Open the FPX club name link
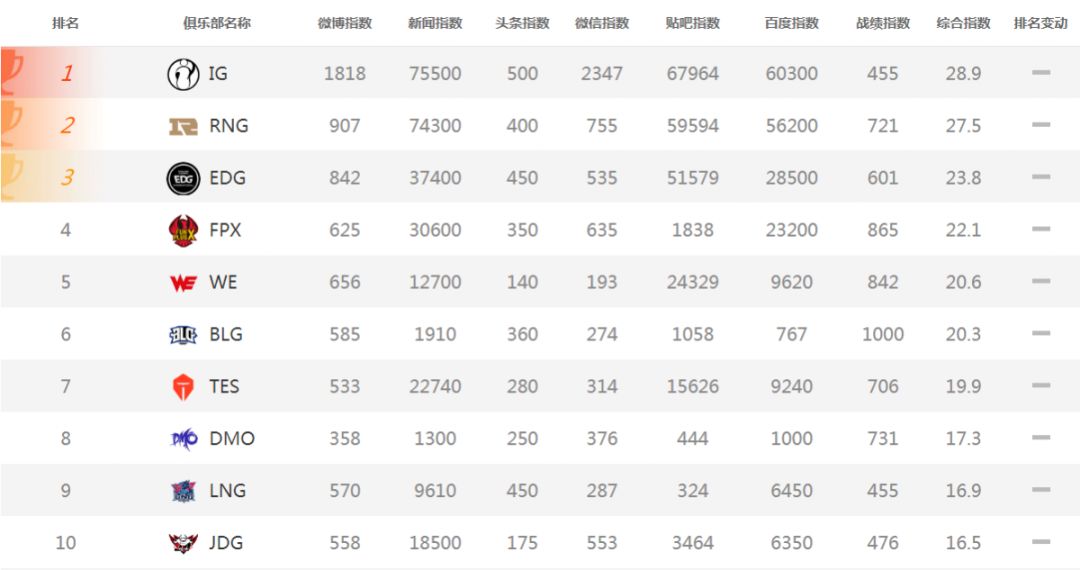 (x=225, y=230)
